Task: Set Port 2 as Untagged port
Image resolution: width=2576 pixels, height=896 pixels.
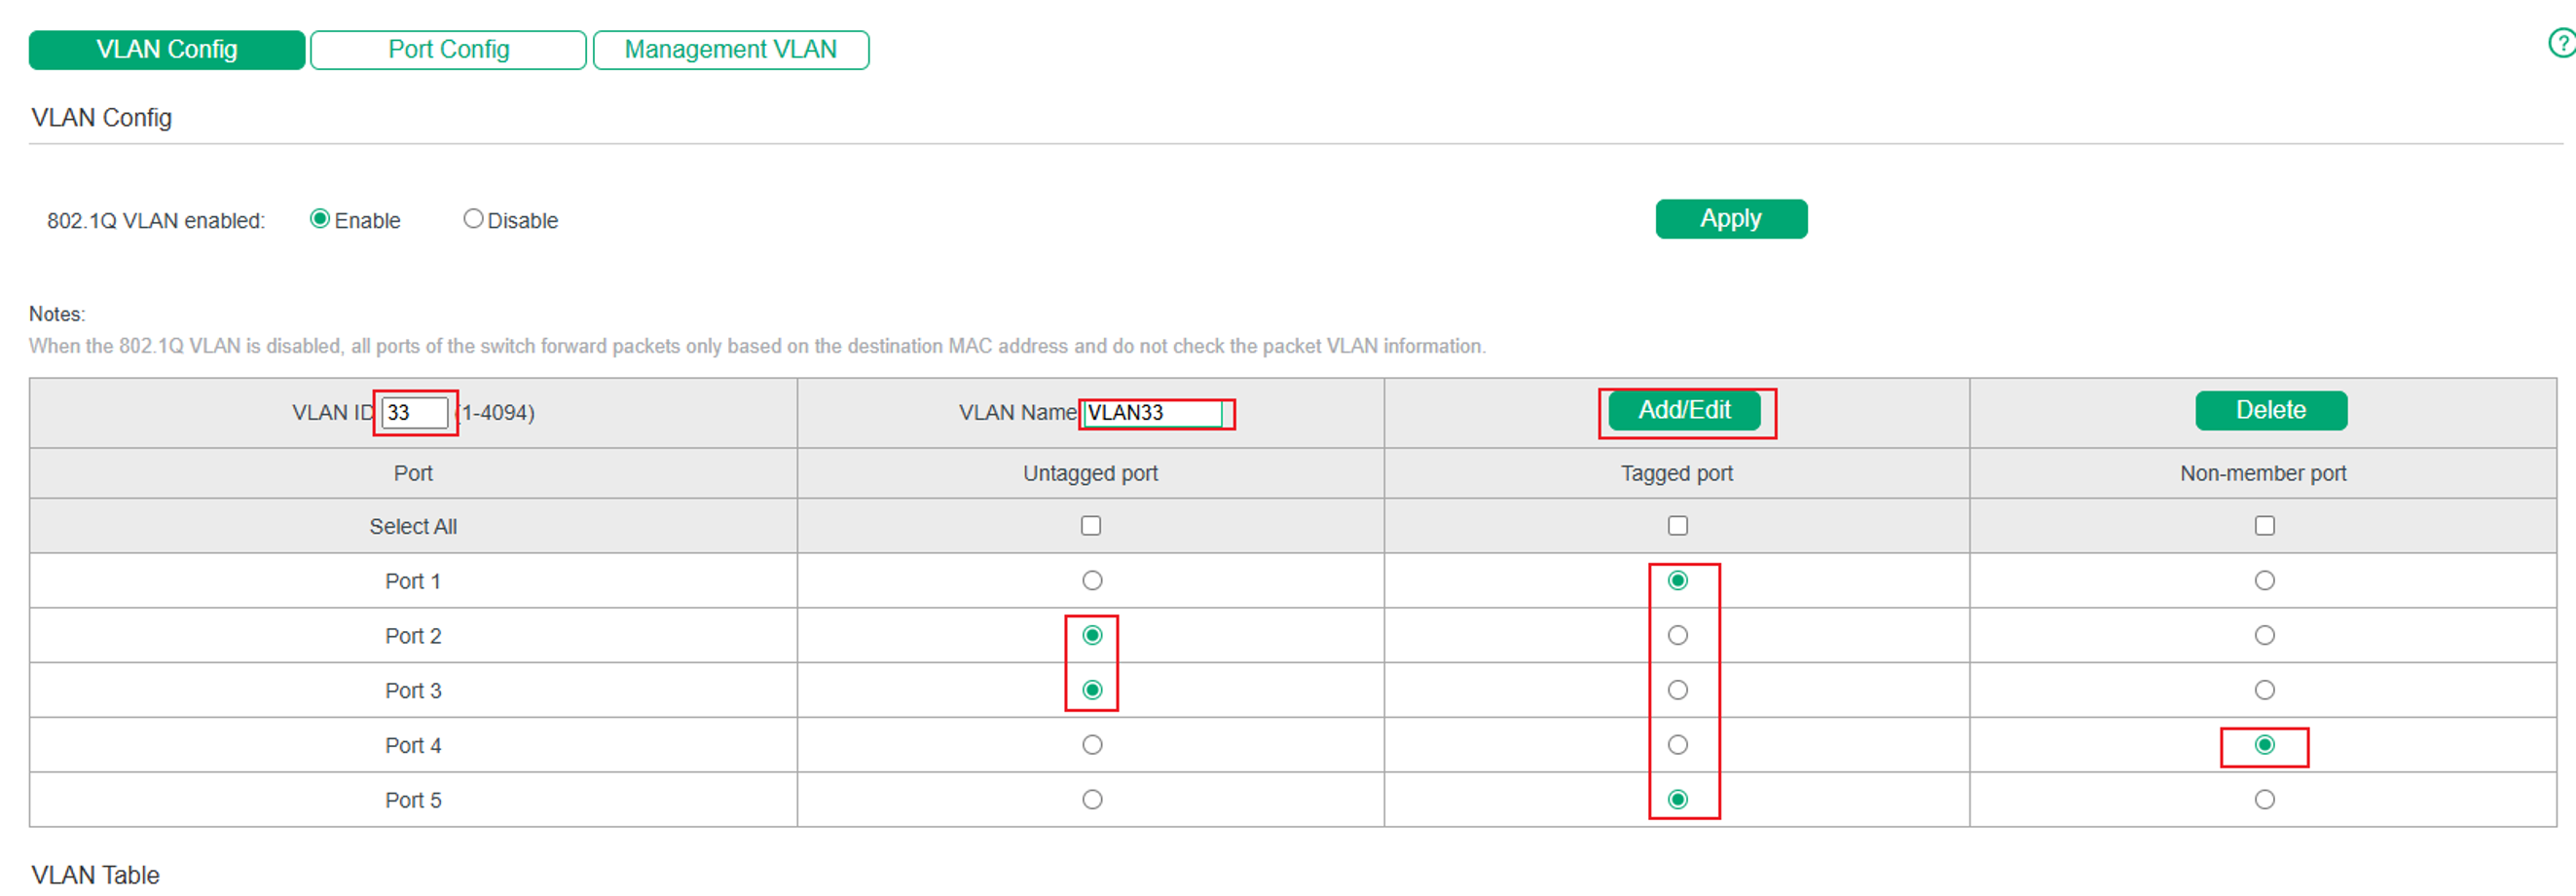Action: [x=1092, y=636]
